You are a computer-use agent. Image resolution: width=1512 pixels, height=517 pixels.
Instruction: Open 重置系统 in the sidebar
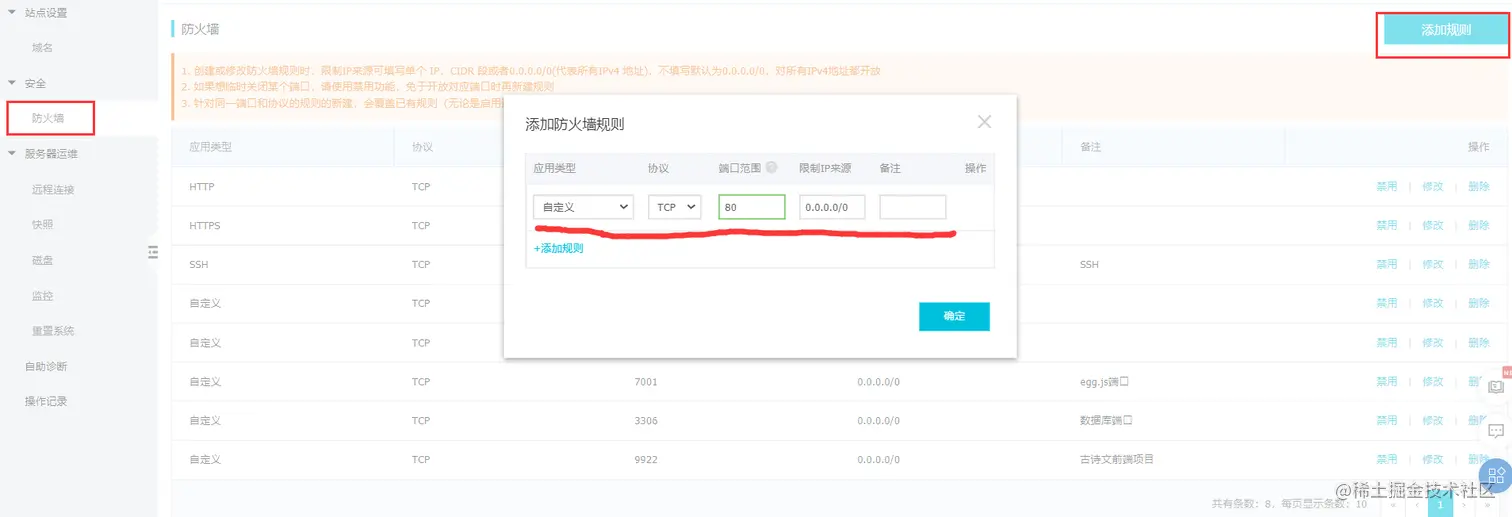53,331
